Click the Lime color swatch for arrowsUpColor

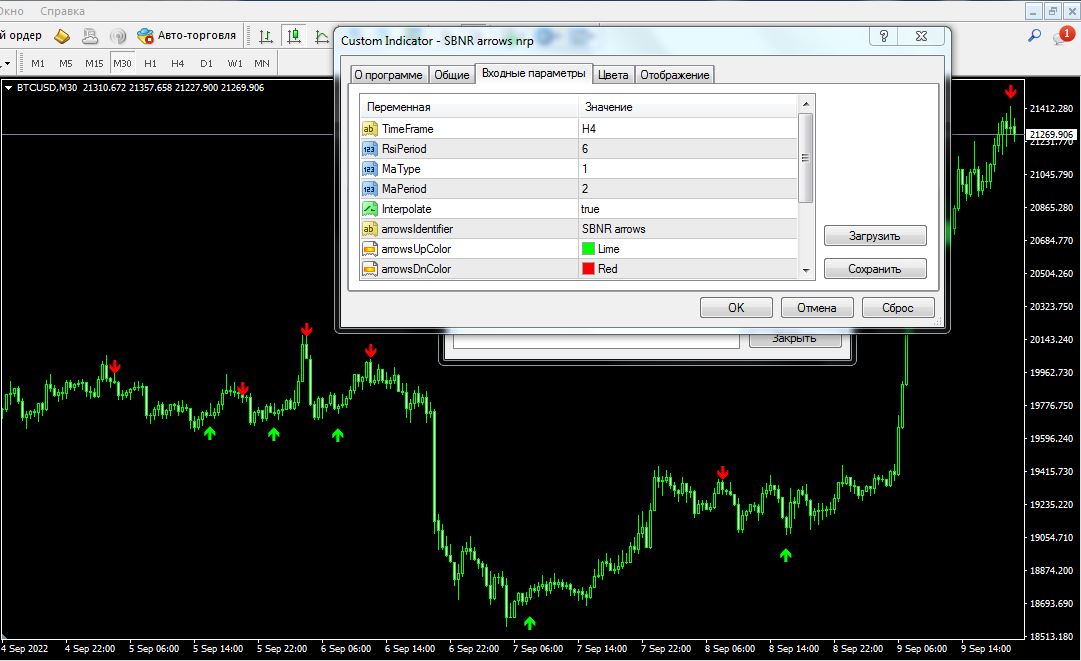(x=588, y=249)
